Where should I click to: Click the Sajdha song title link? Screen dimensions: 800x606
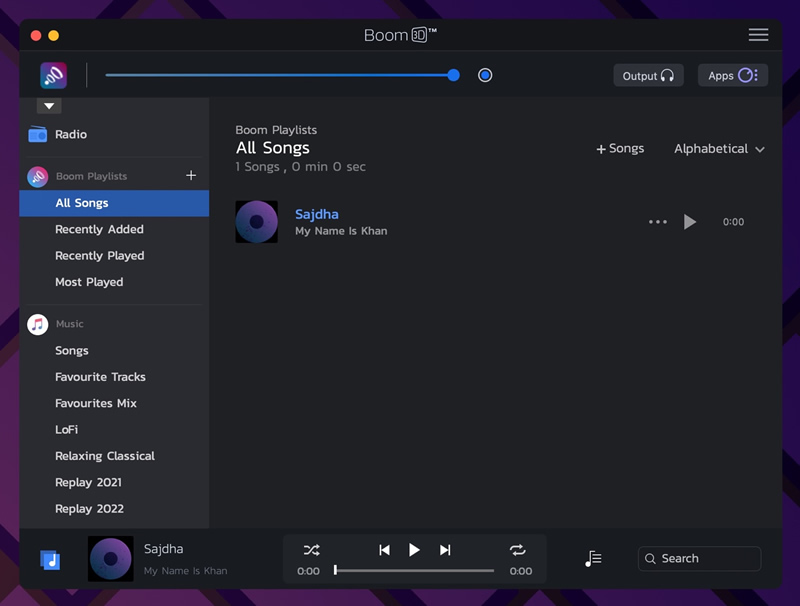pyautogui.click(x=316, y=214)
